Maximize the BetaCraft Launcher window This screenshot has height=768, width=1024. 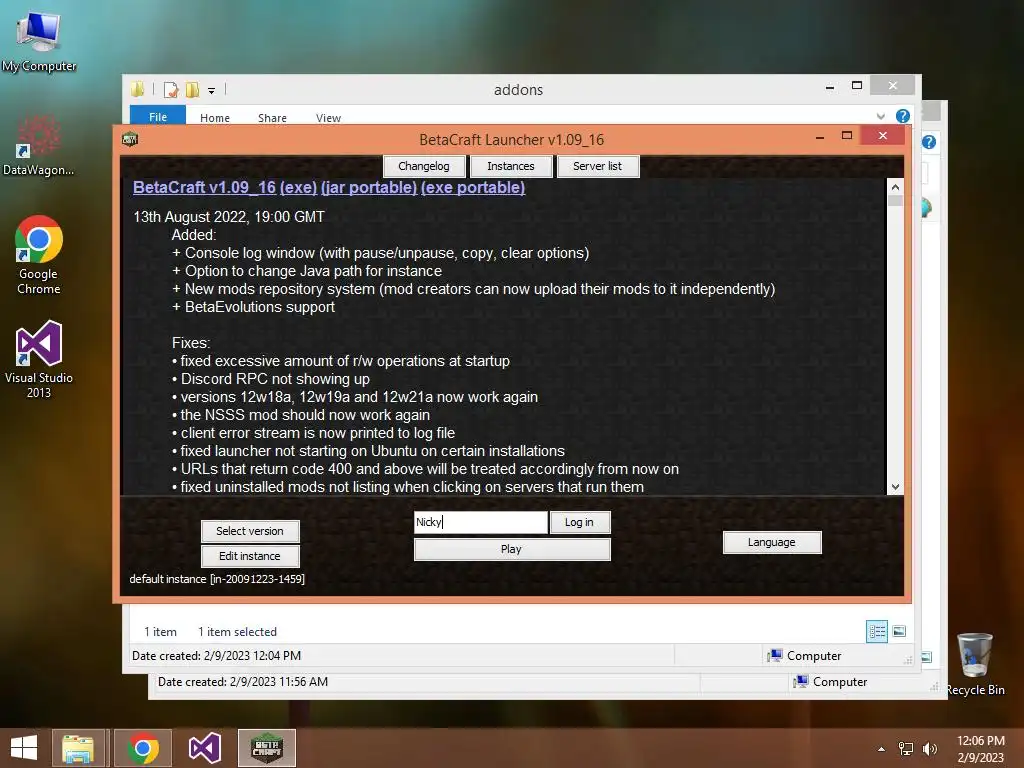847,136
